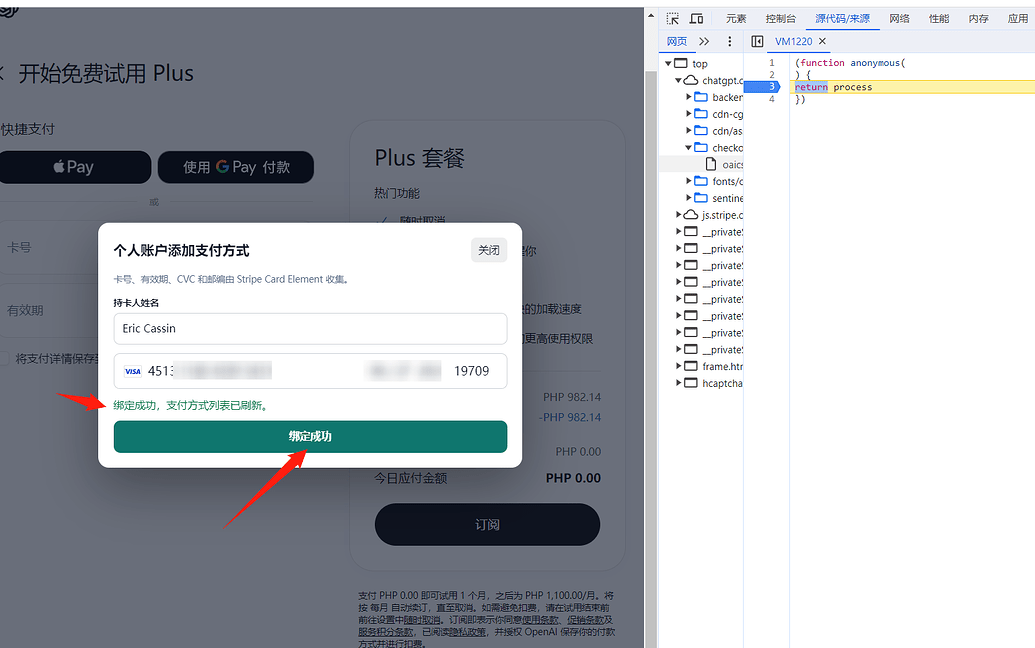This screenshot has width=1035, height=648.
Task: Expand the backer folder arrow
Action: click(688, 97)
